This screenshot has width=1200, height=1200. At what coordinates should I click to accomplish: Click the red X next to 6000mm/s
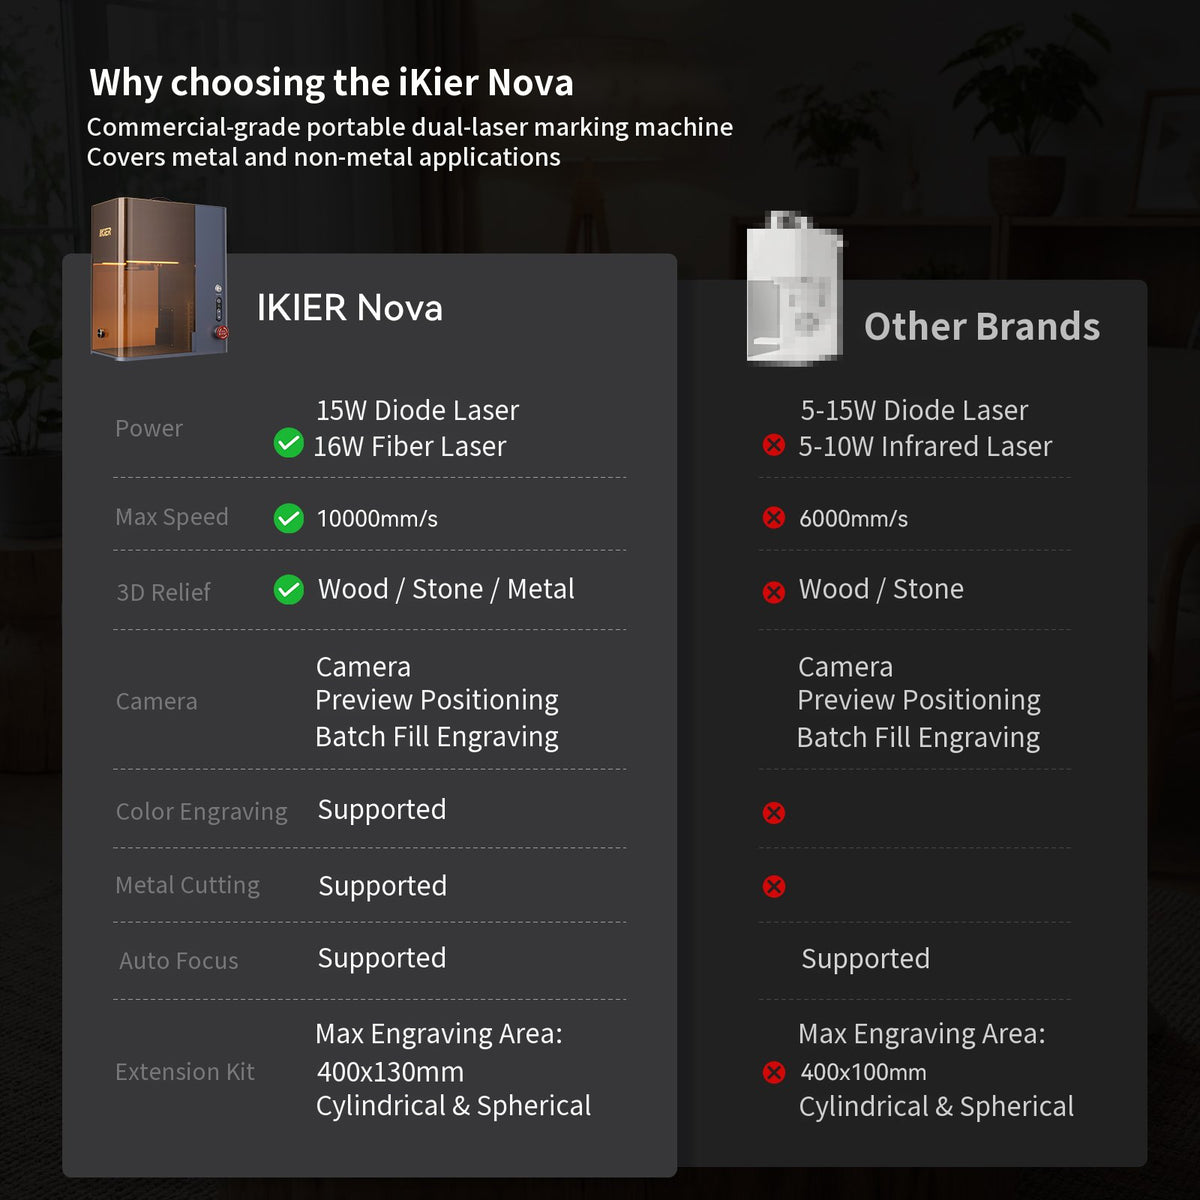(774, 517)
